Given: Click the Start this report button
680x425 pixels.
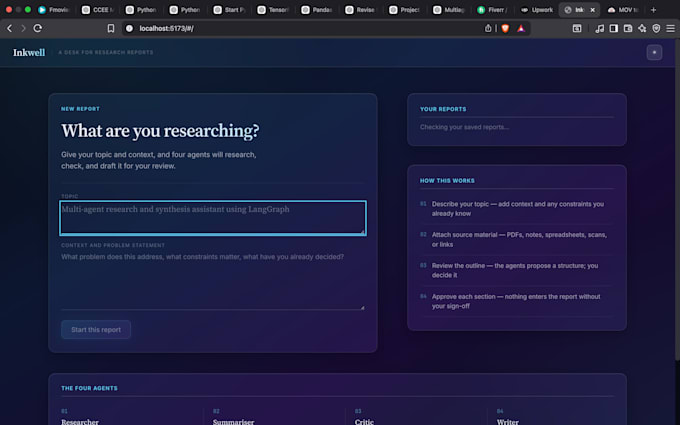Looking at the screenshot, I should coord(96,330).
